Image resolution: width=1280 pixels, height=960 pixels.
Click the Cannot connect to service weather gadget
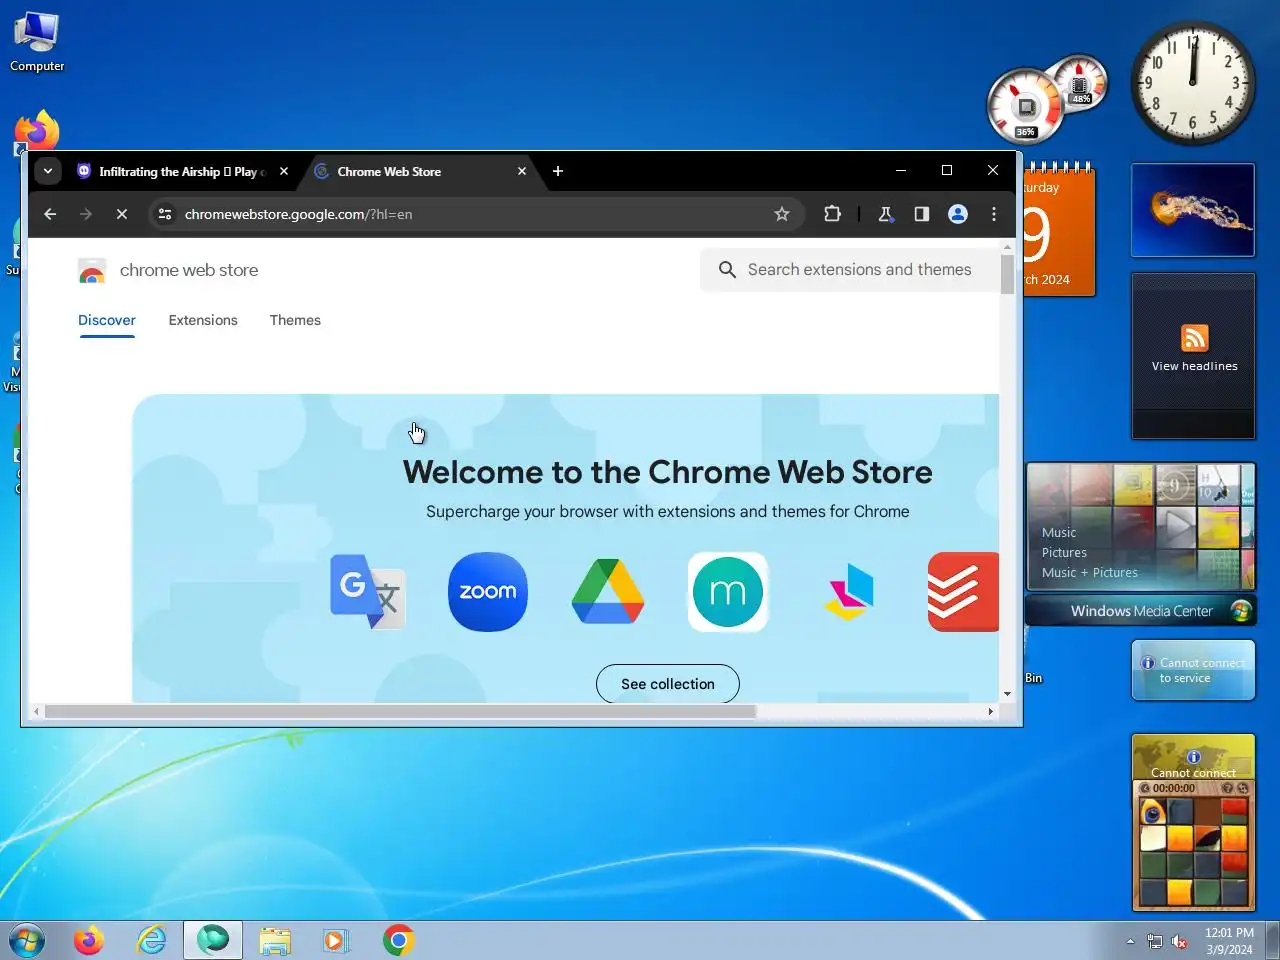coord(1193,670)
